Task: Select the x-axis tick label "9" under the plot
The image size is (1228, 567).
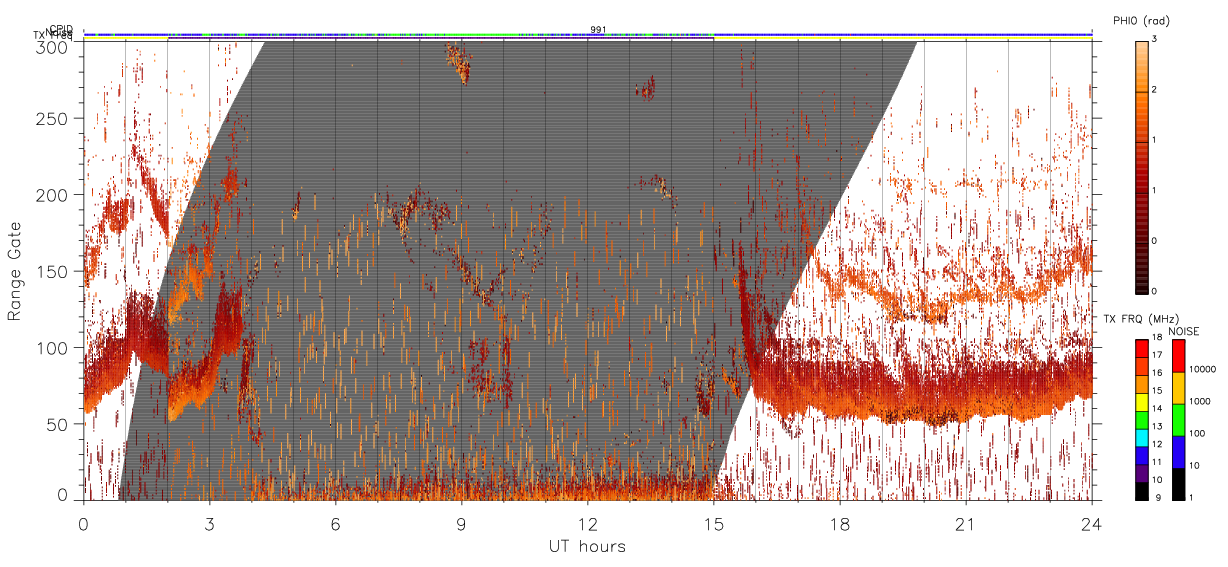Action: point(461,523)
